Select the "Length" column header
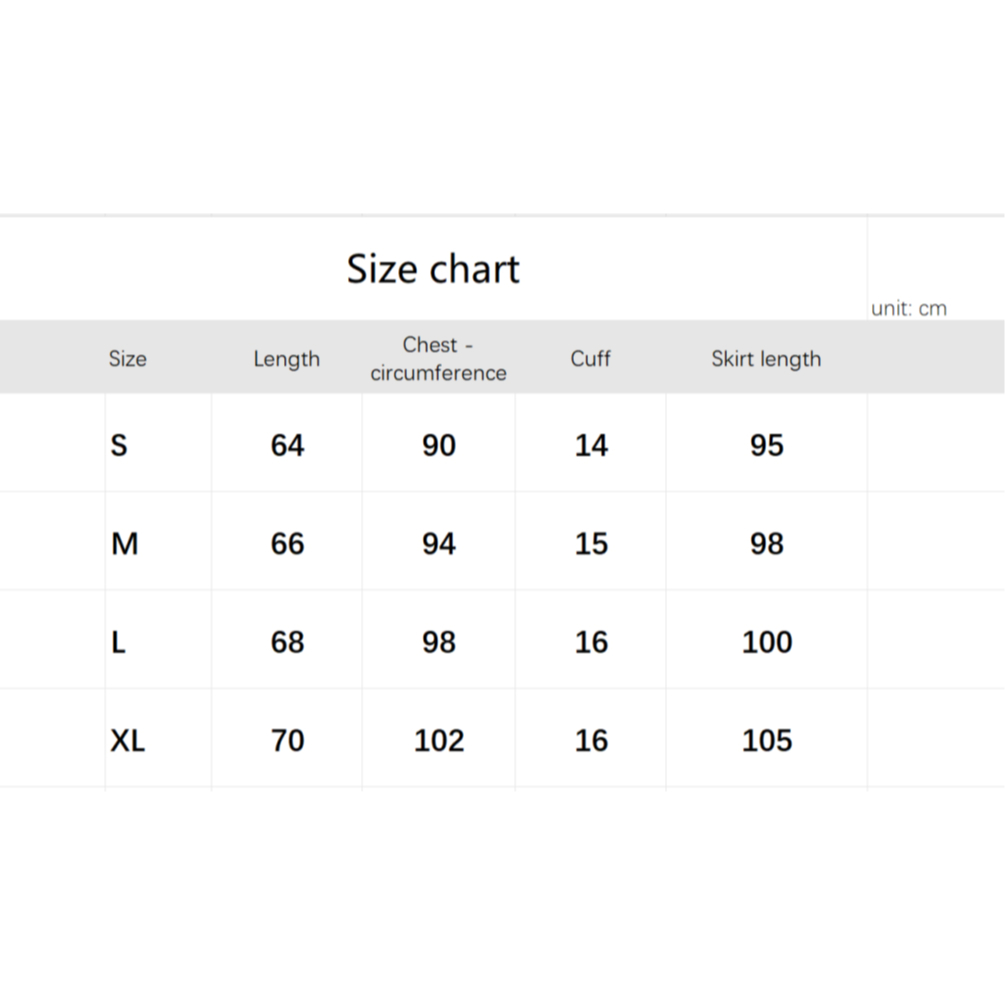This screenshot has width=1005, height=1005. (x=286, y=358)
